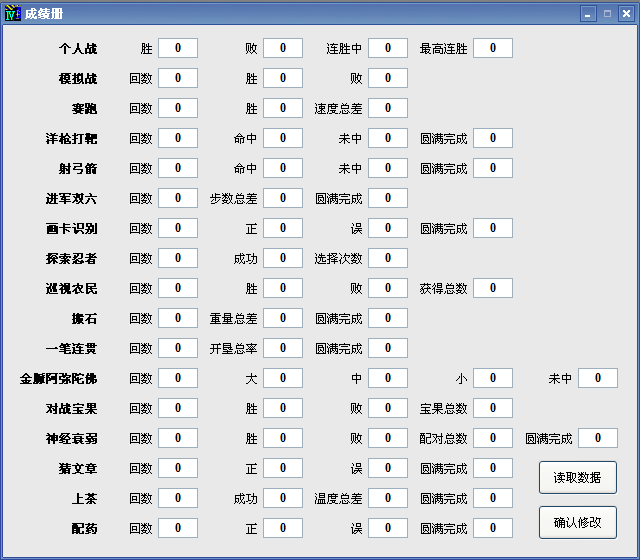This screenshot has width=640, height=560.
Task: Minimize the 成绩册 window
Action: 588,14
